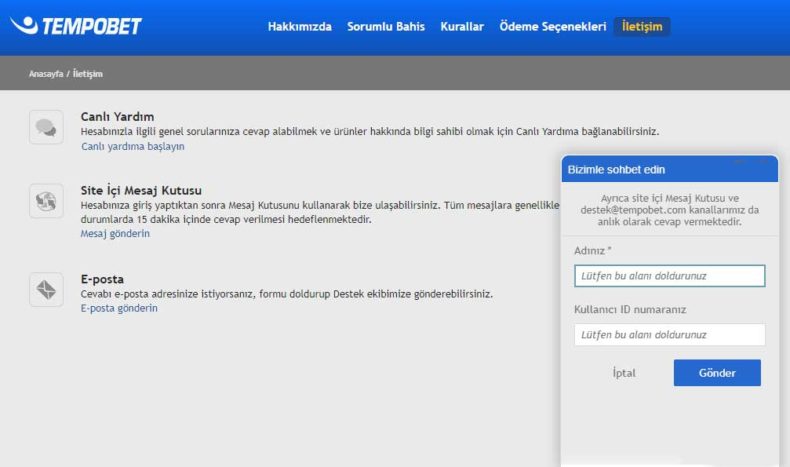Click the Canlı Yardım chat bubble icon
This screenshot has height=467, width=790.
coord(46,127)
